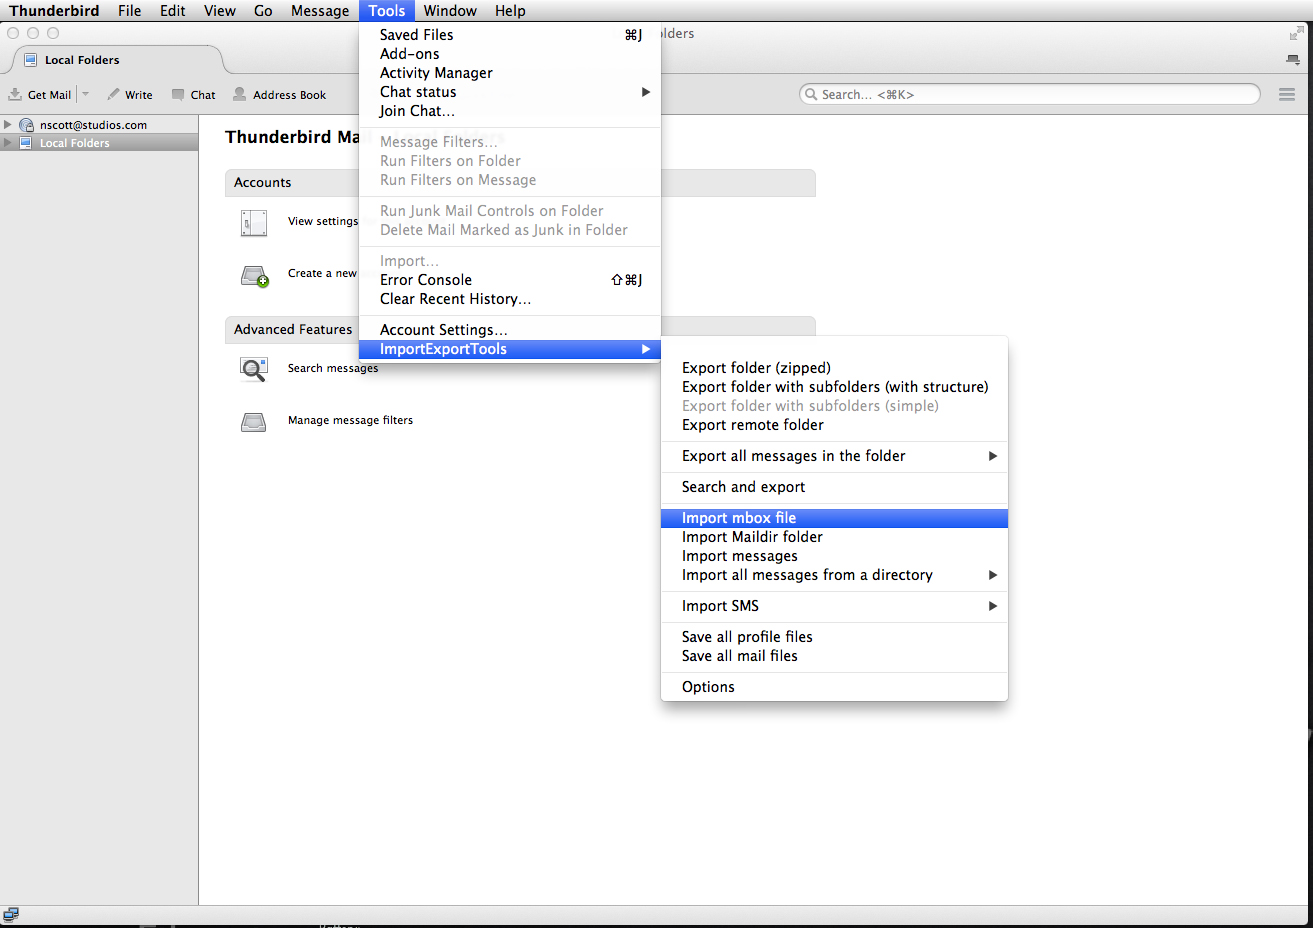Focus the Search… text field
The height and width of the screenshot is (928, 1313).
point(1029,94)
